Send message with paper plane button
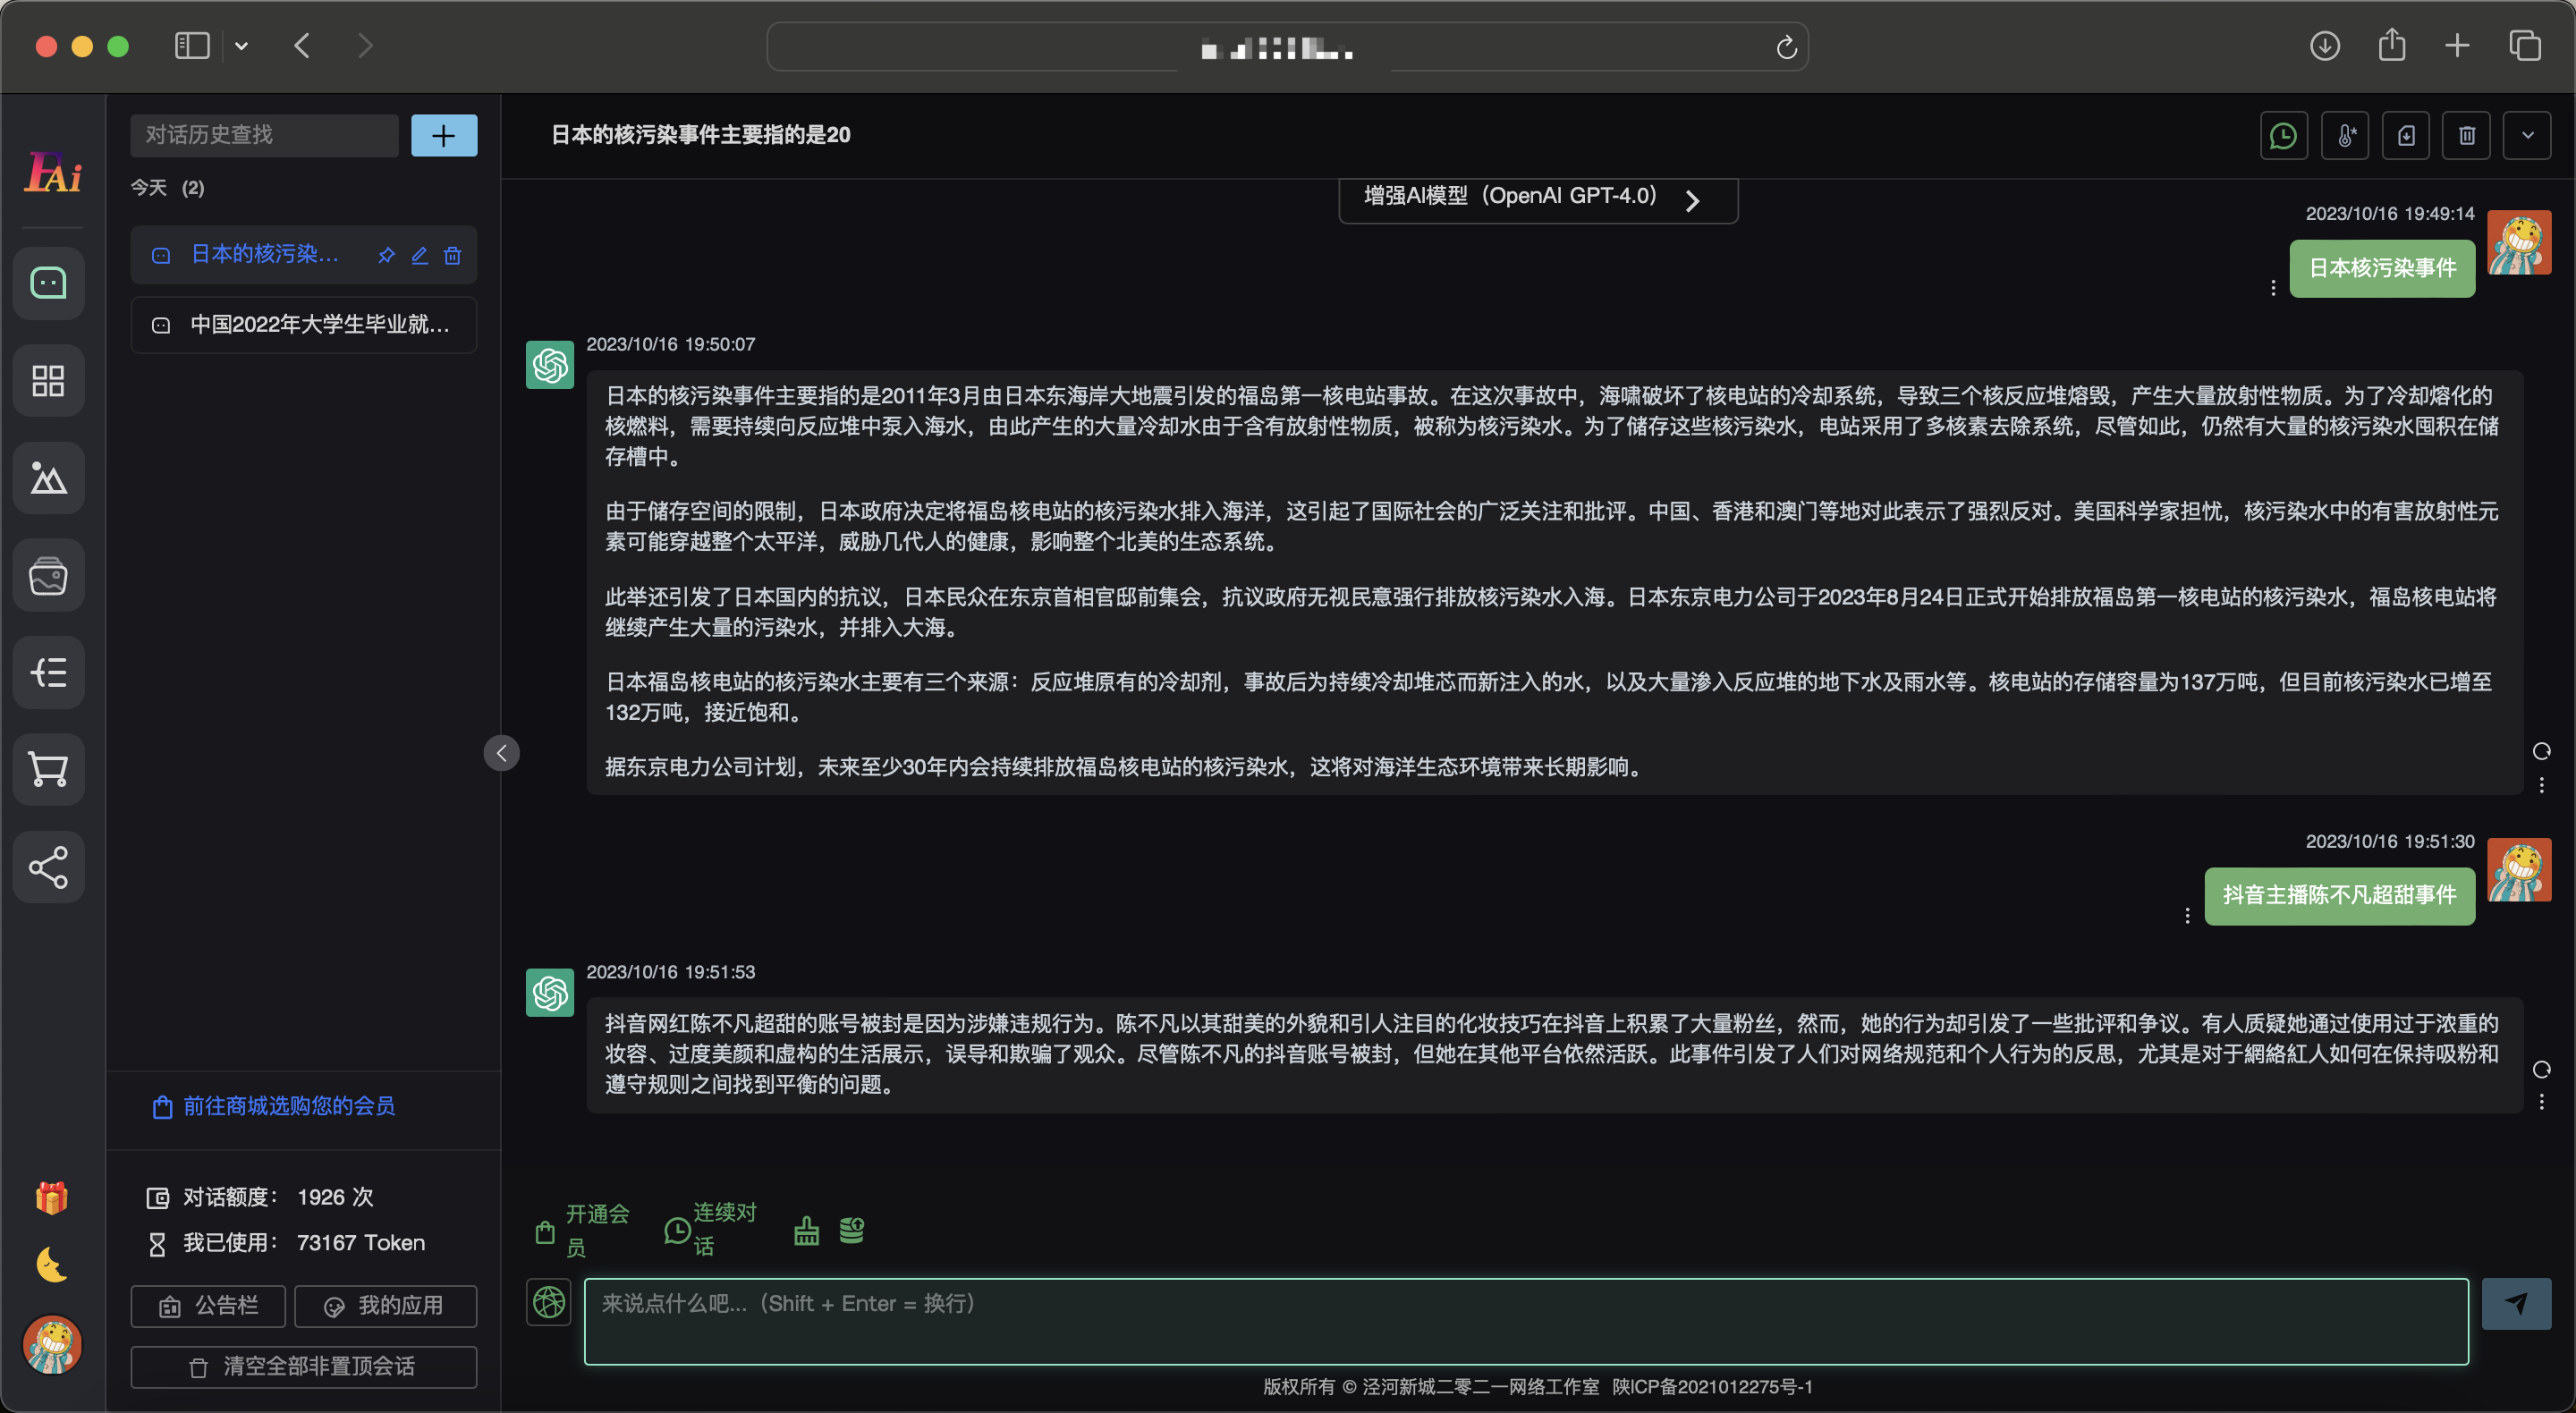 2516,1303
